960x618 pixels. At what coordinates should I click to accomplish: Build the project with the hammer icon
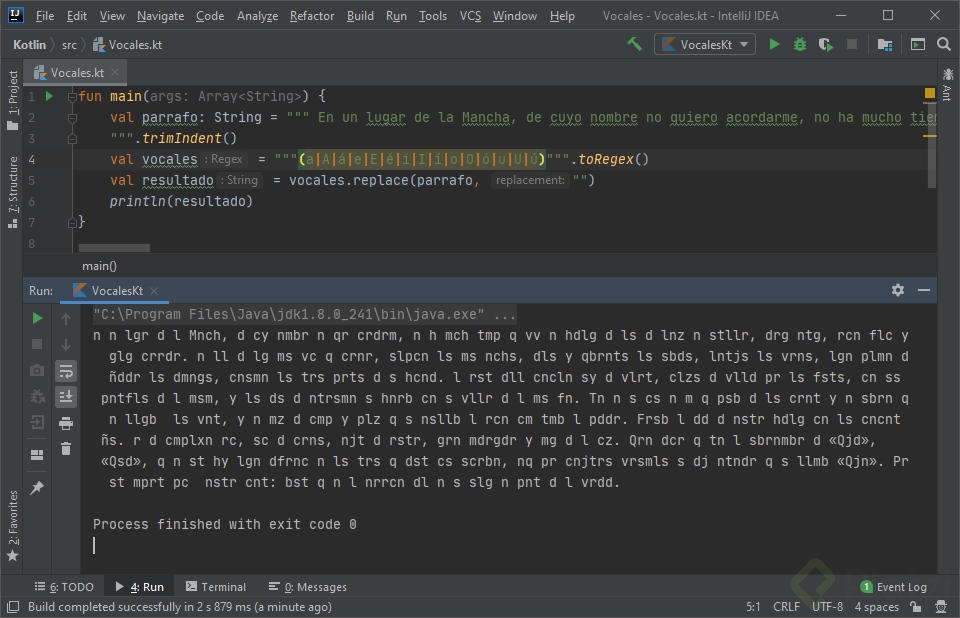634,44
